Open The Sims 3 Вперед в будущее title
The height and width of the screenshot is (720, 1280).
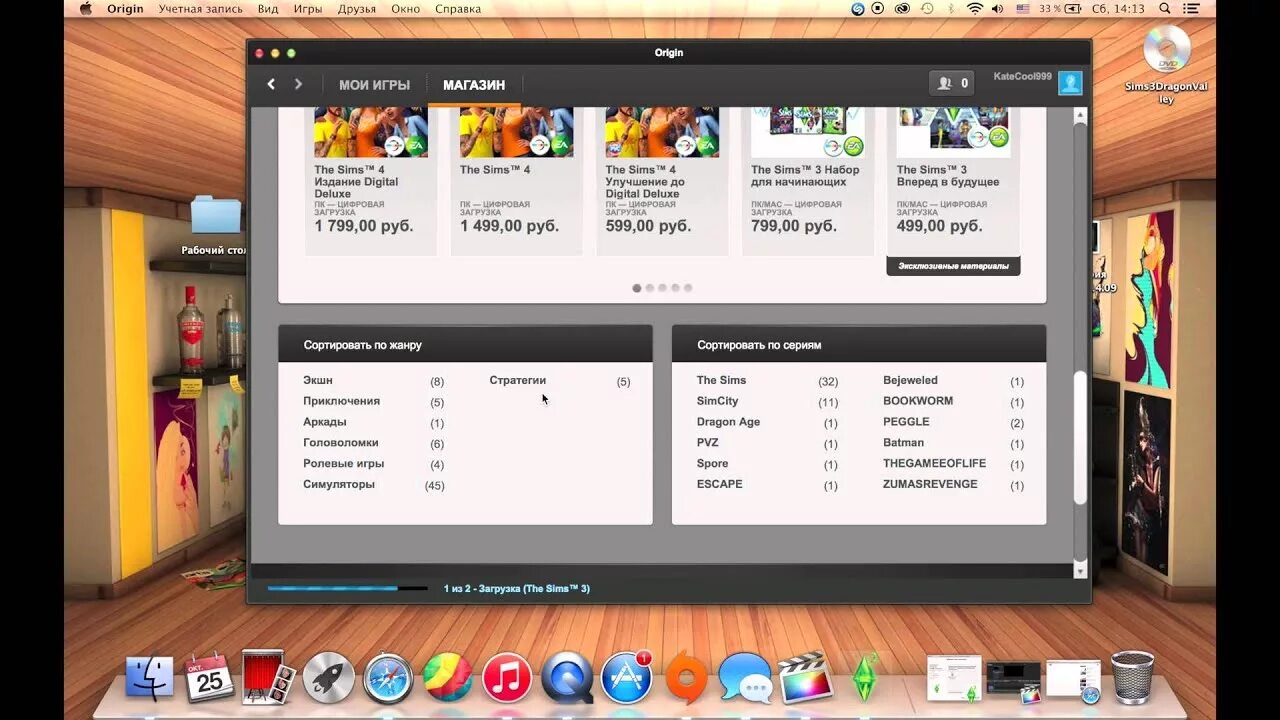click(947, 176)
